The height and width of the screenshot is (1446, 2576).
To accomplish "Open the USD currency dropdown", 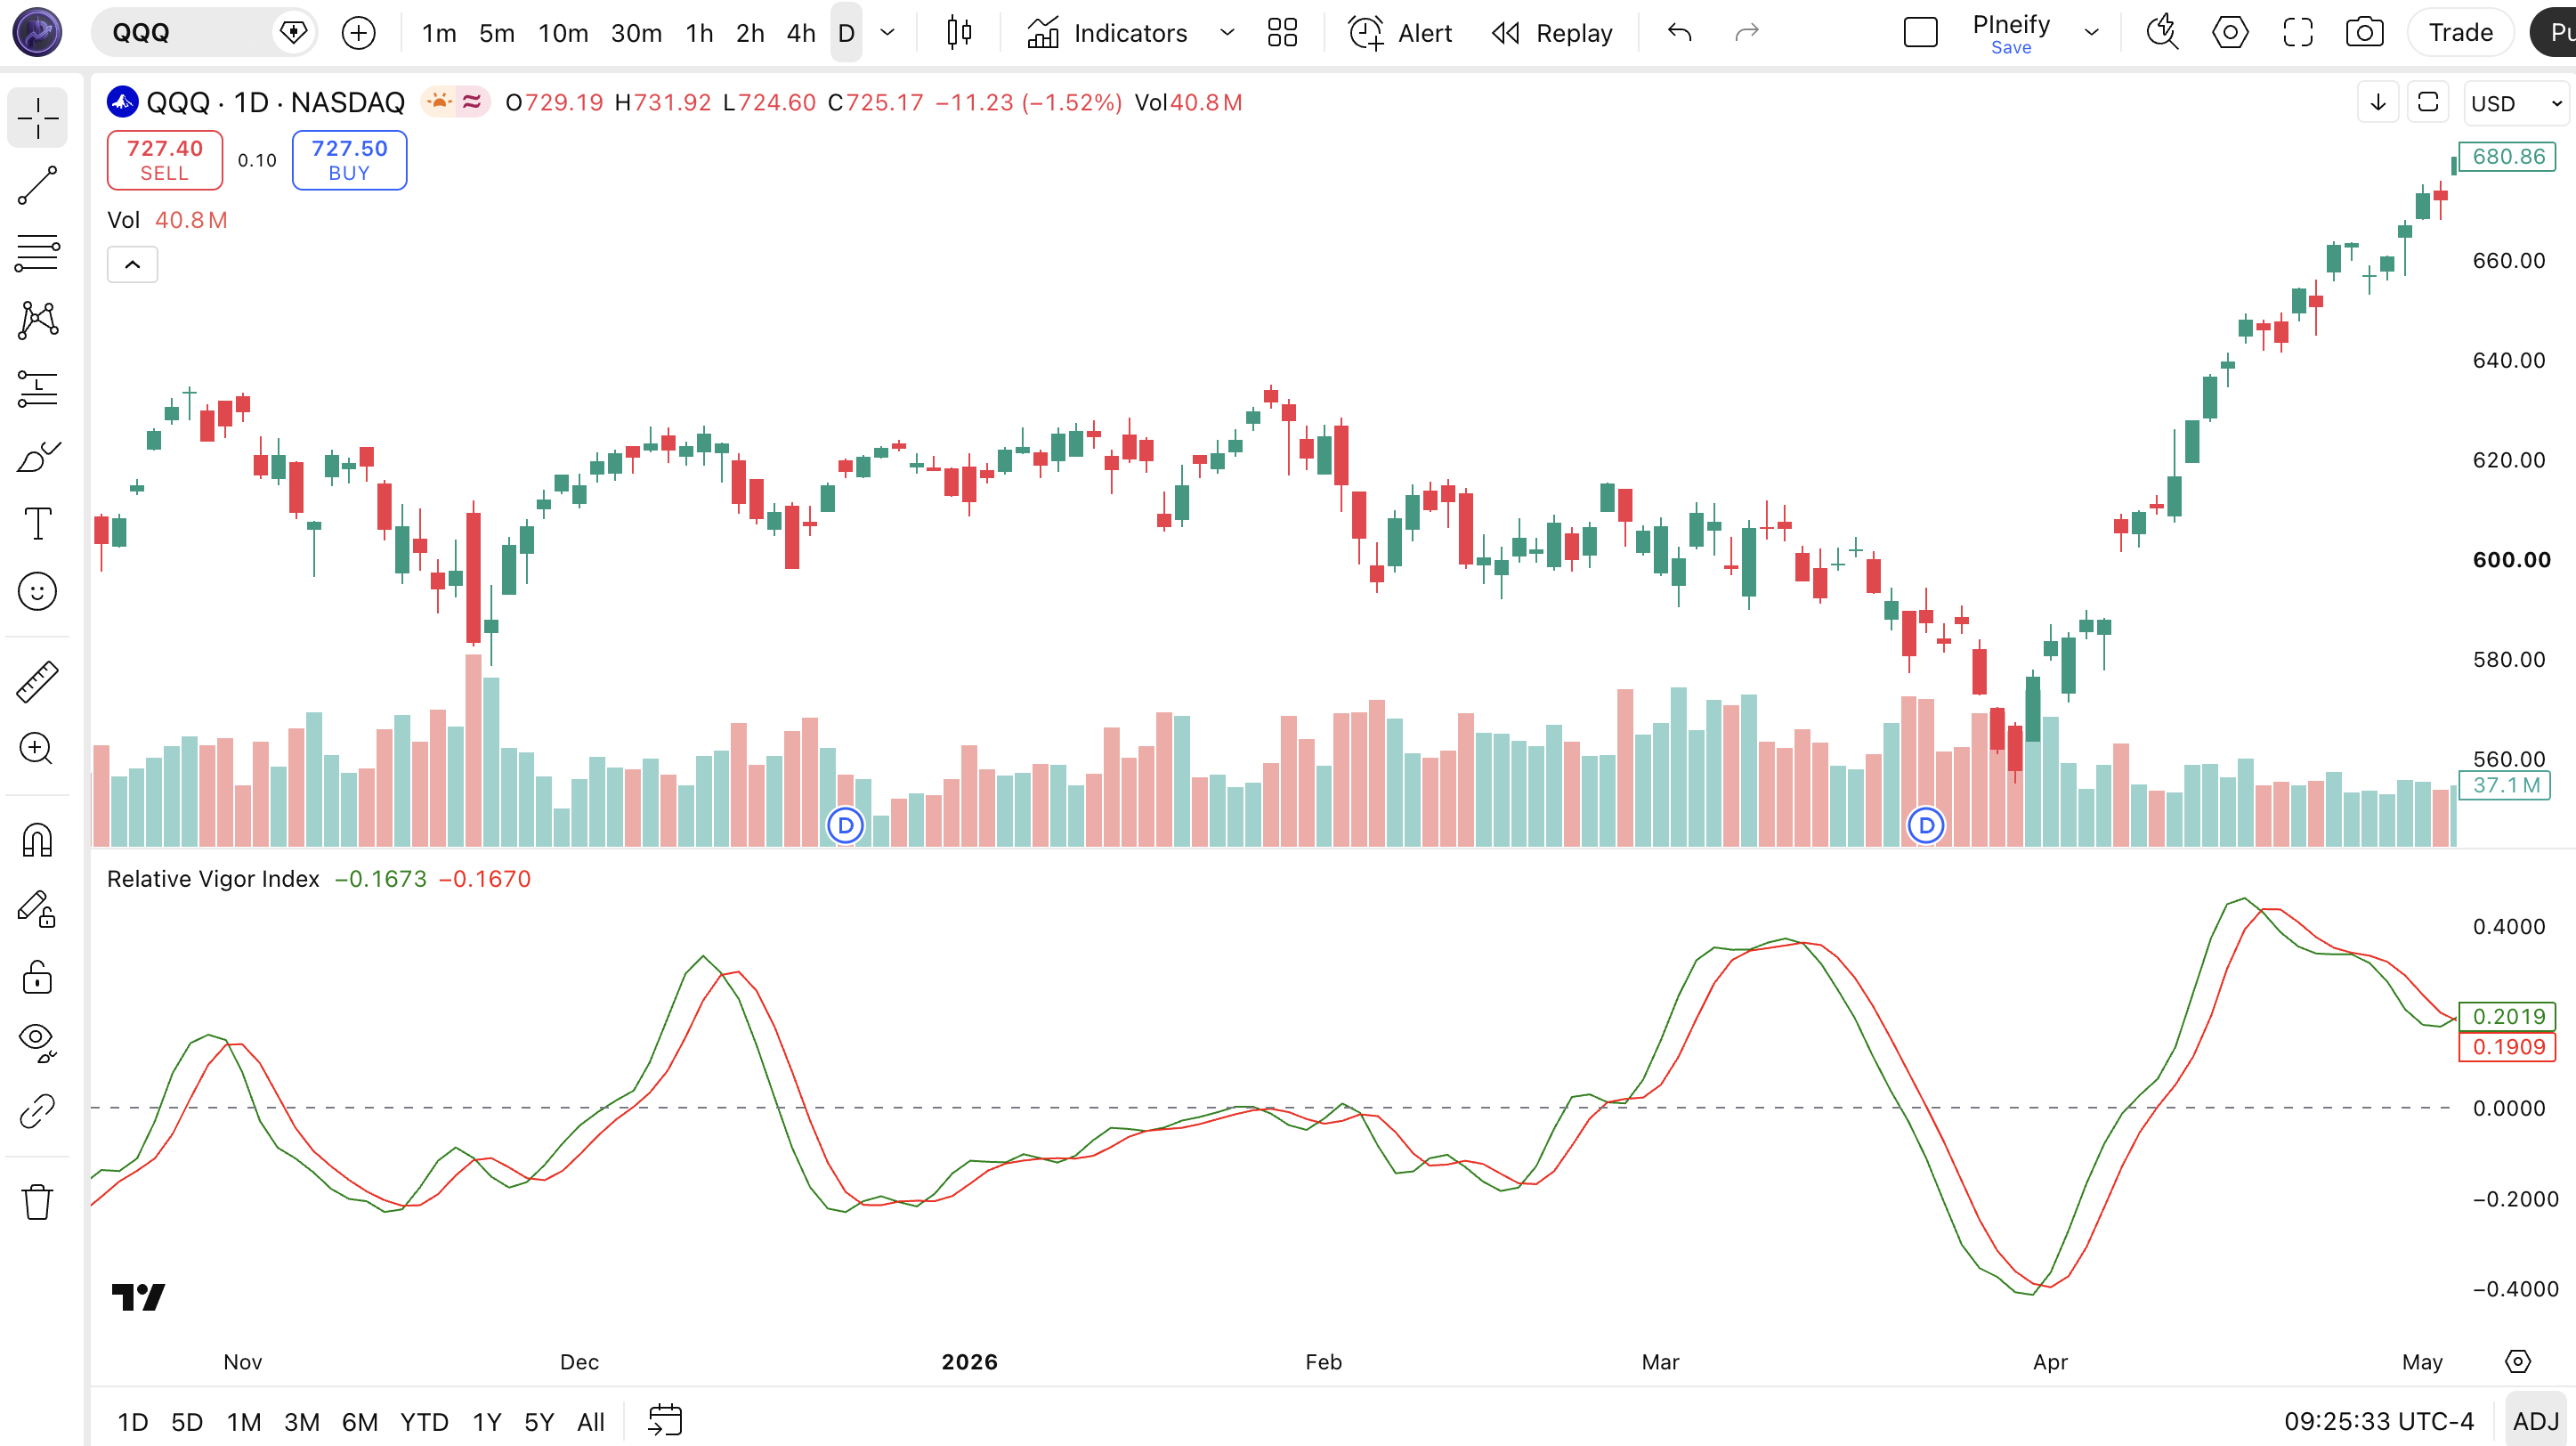I will [x=2516, y=103].
